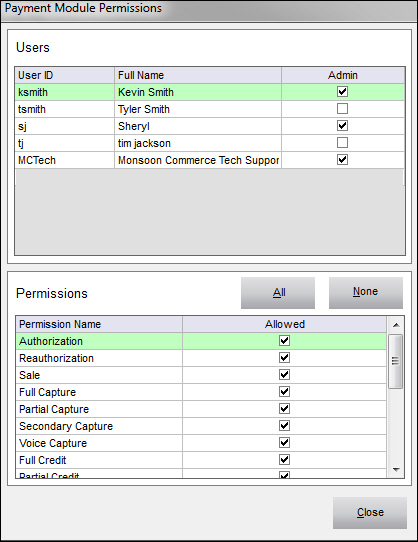Click the All permissions button
The height and width of the screenshot is (542, 418).
click(x=278, y=293)
